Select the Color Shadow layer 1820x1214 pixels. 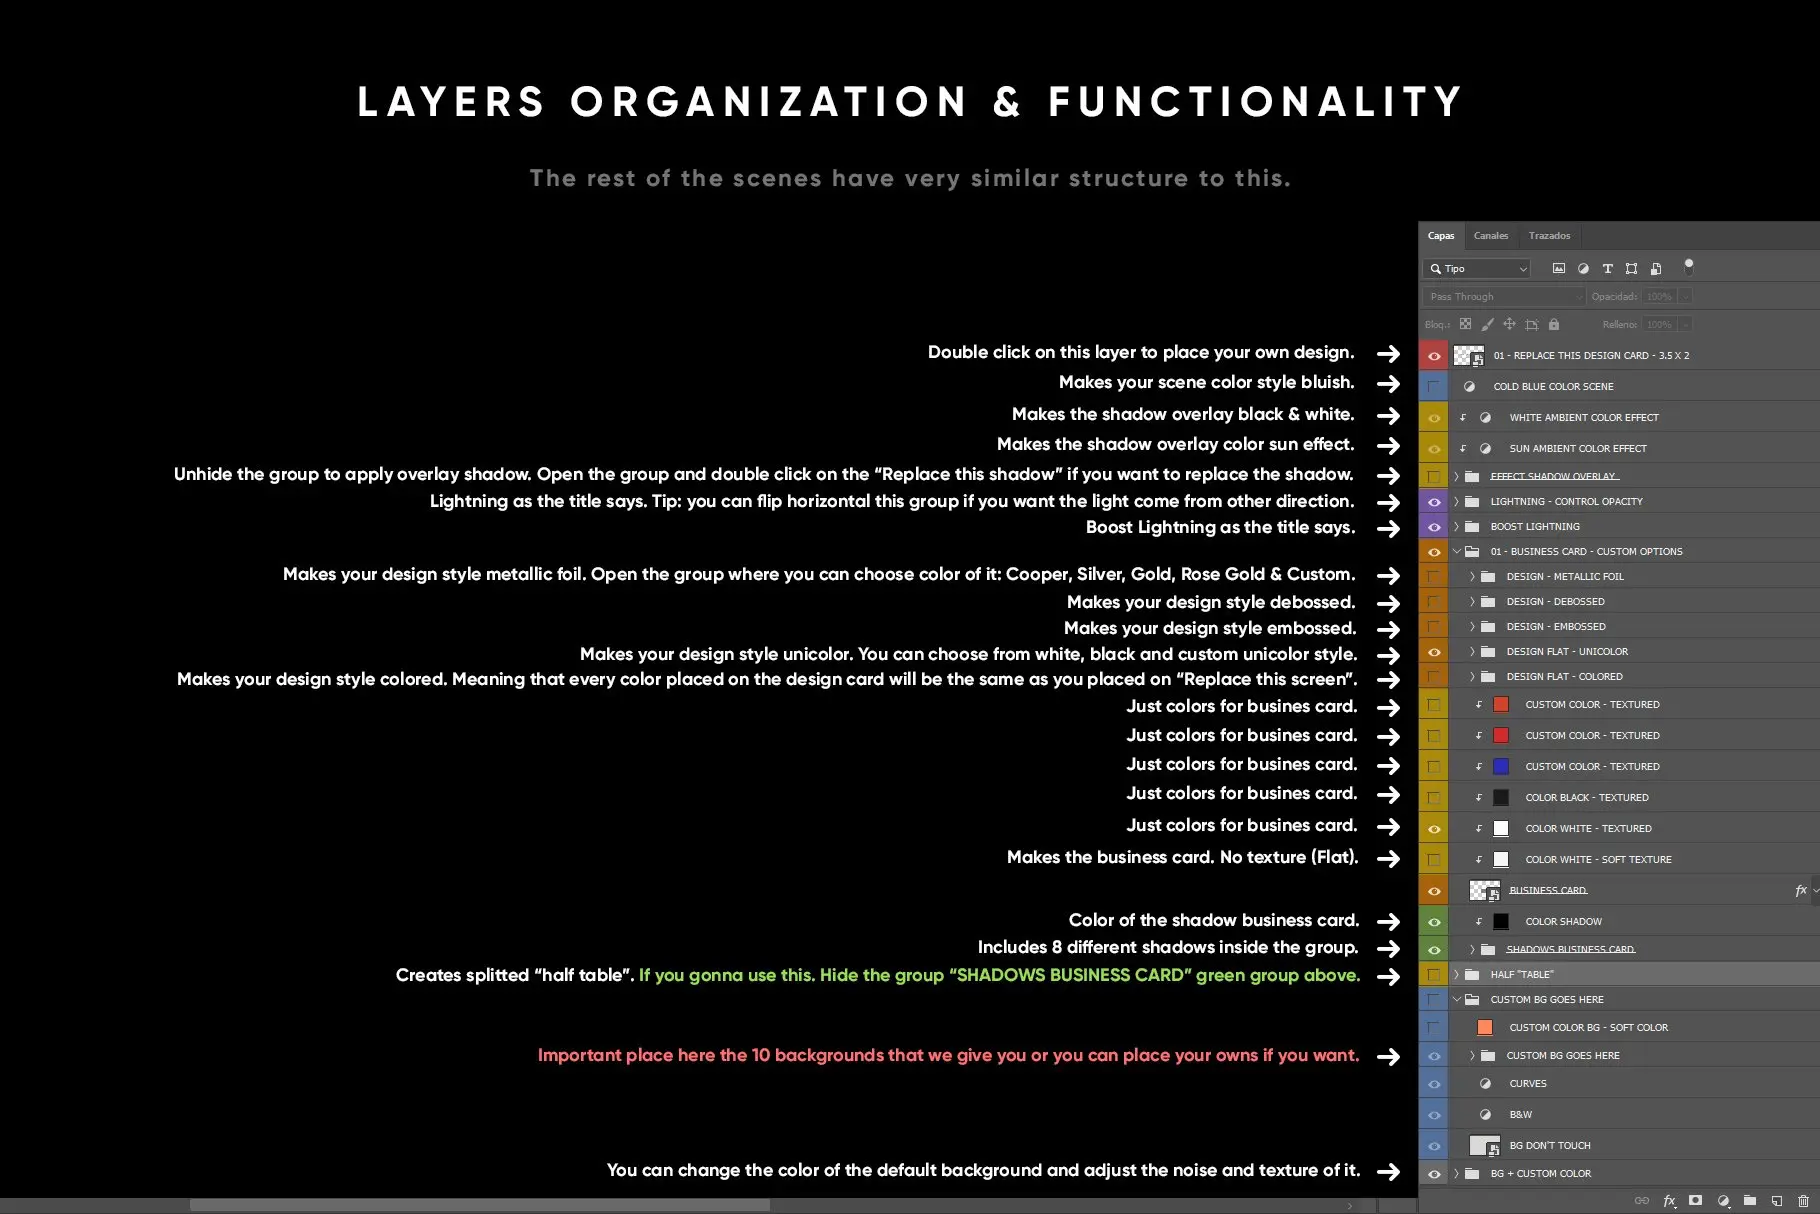(x=1563, y=922)
